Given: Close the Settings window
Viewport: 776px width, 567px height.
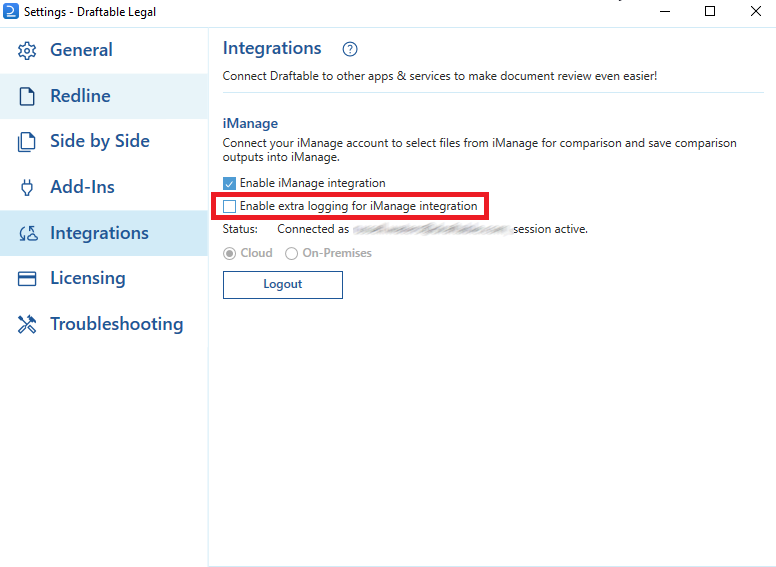Looking at the screenshot, I should tap(755, 11).
